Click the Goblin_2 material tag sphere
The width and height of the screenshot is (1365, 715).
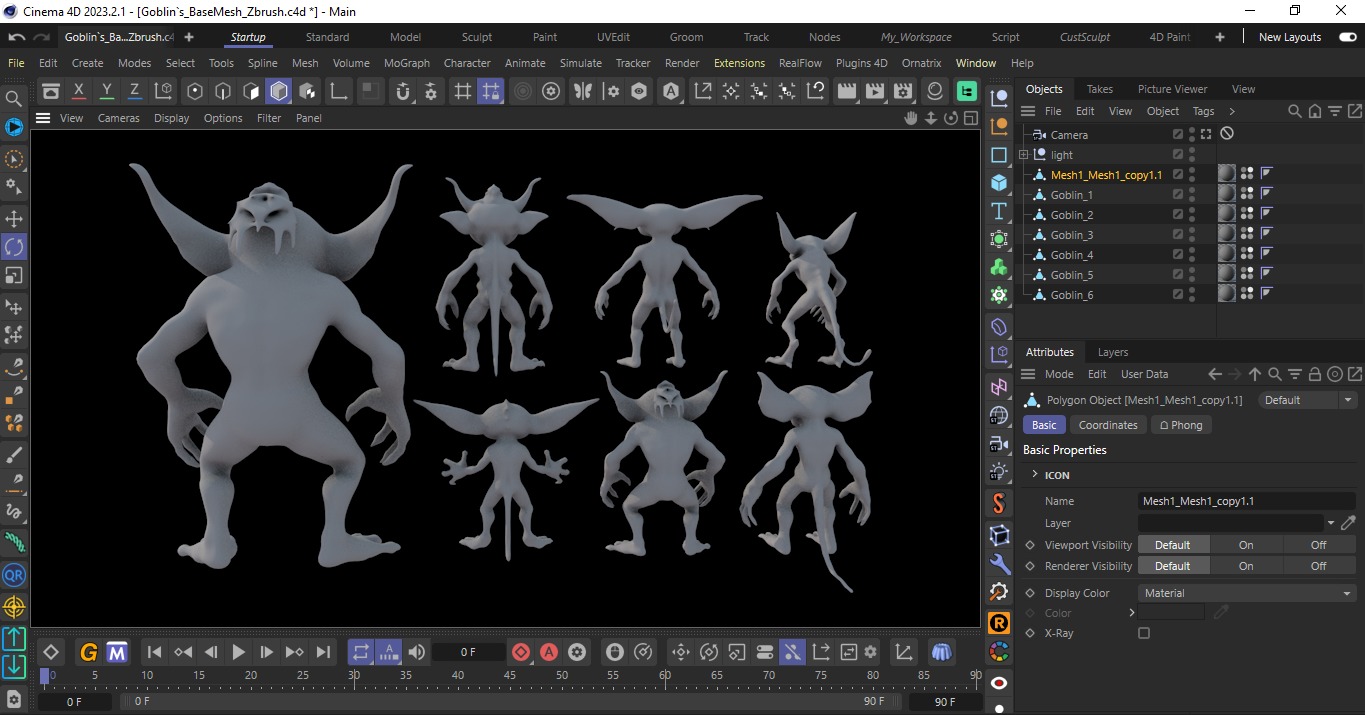click(1227, 215)
